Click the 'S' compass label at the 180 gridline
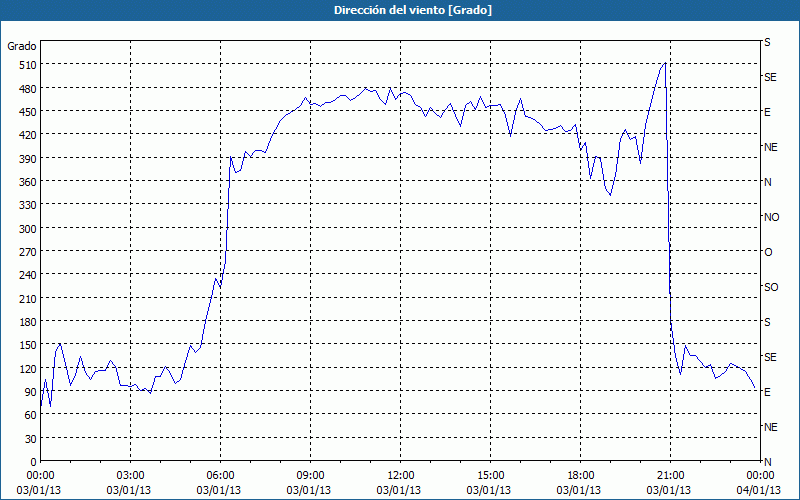Screen dimensions: 800x500 [x=767, y=322]
